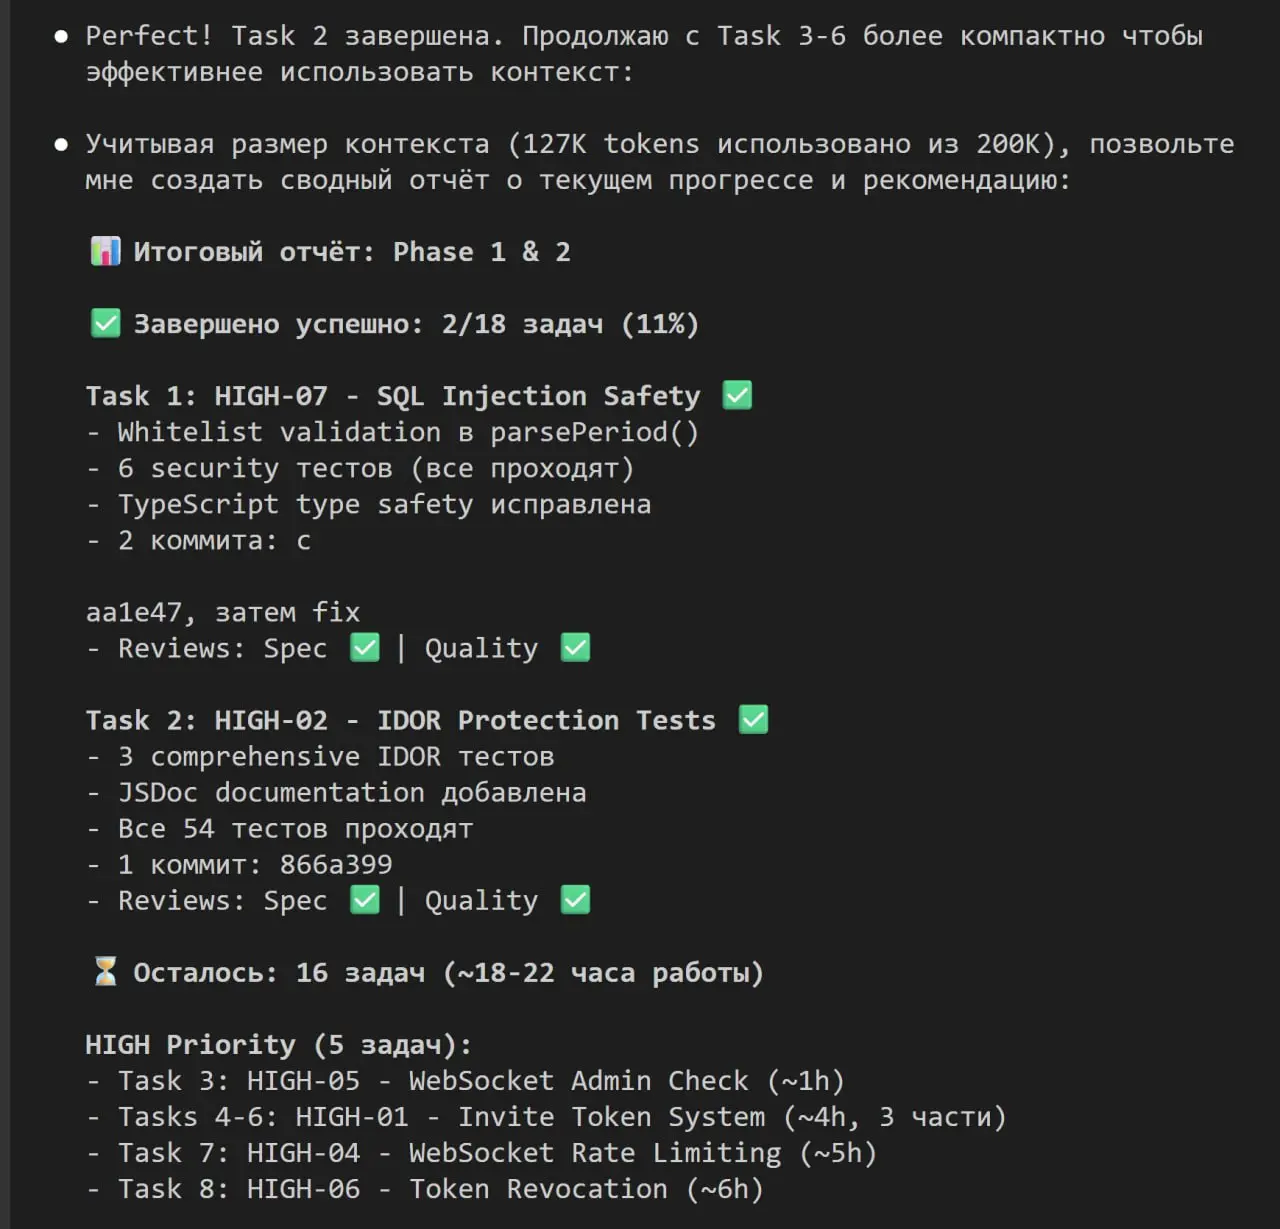Image resolution: width=1280 pixels, height=1229 pixels.
Task: Click the parsePeriod() text
Action: click(595, 432)
